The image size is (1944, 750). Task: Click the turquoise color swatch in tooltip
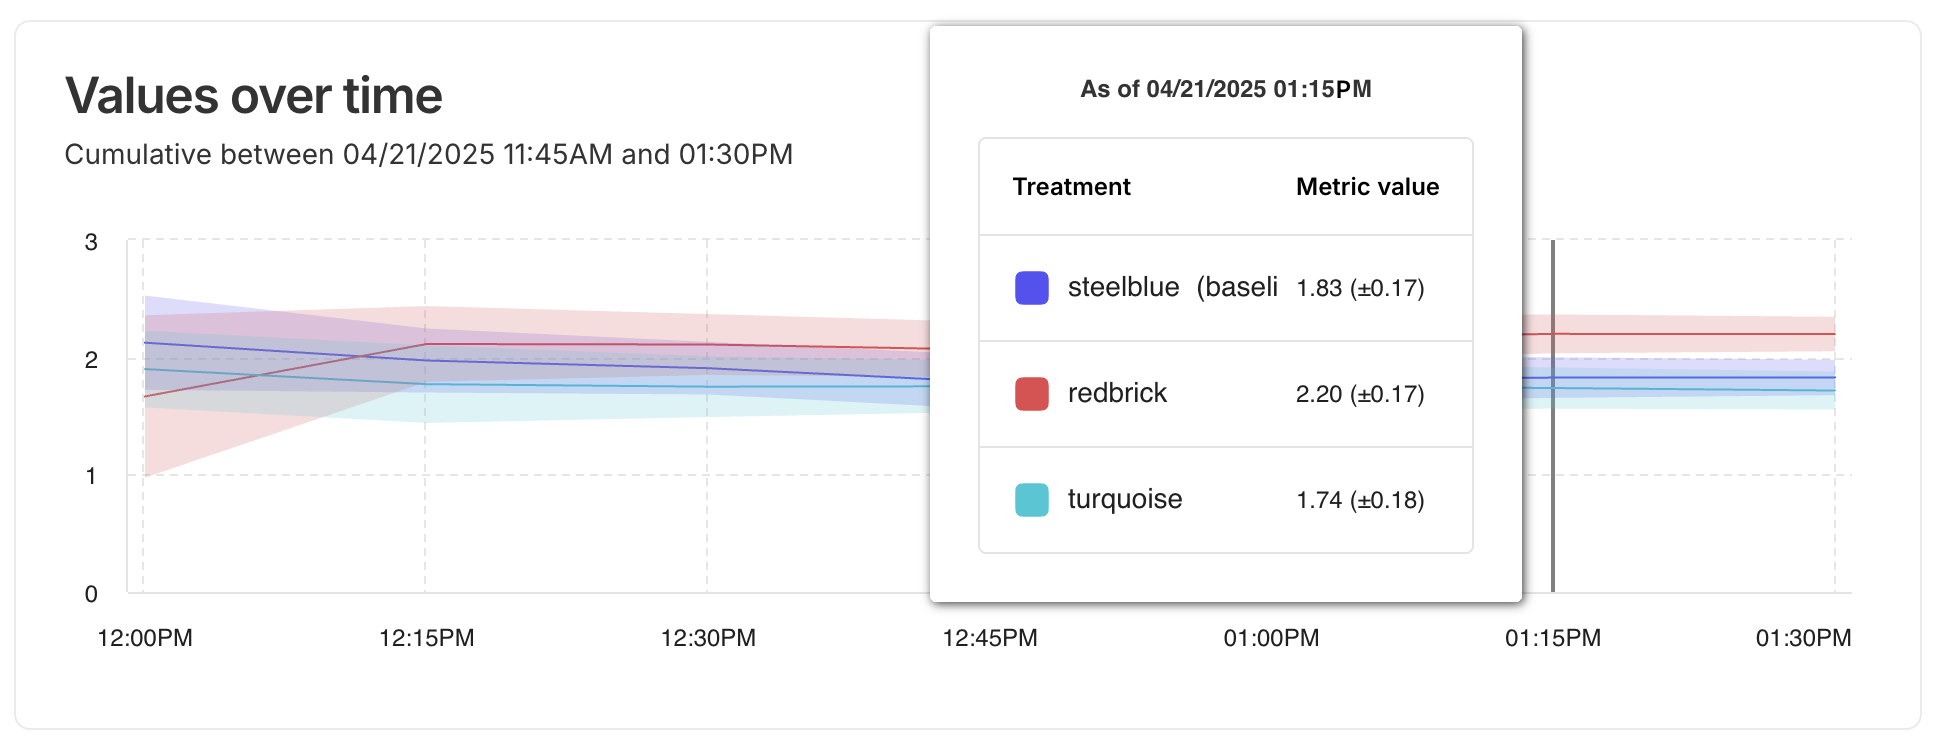click(x=1031, y=500)
